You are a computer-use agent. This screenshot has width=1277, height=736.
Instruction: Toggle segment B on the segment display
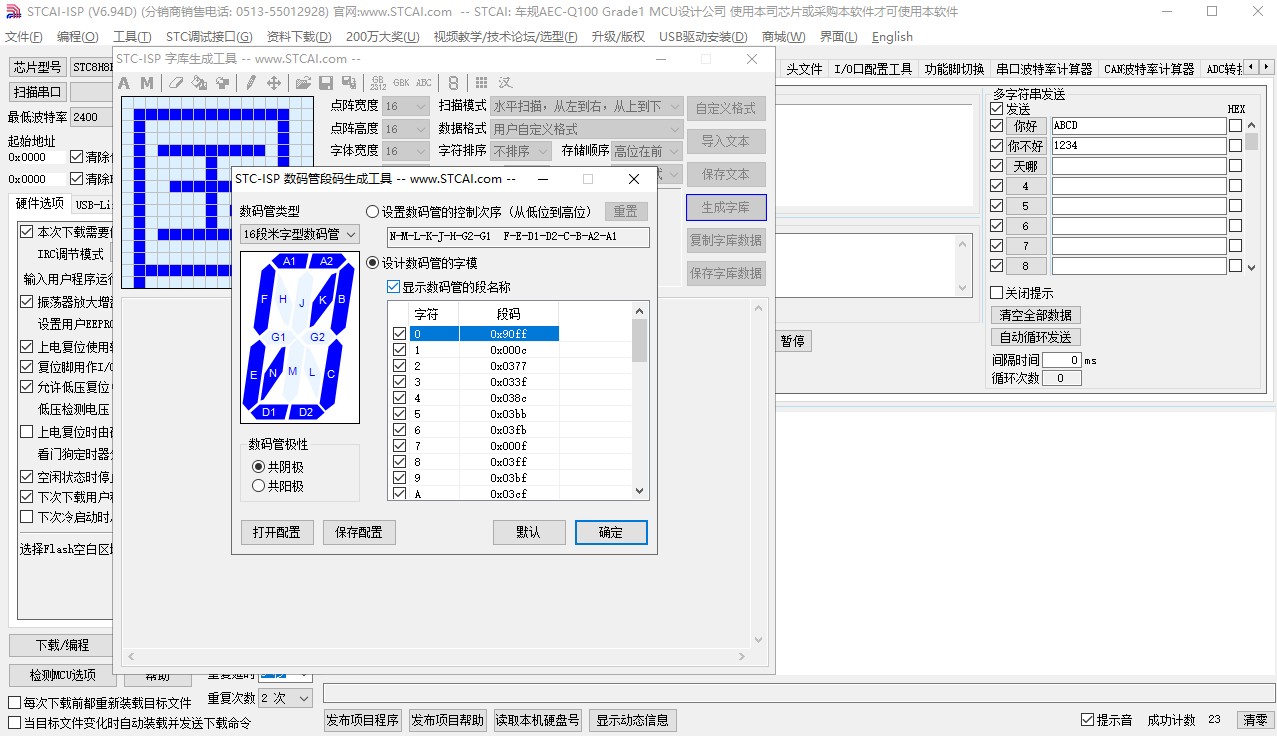pos(342,299)
